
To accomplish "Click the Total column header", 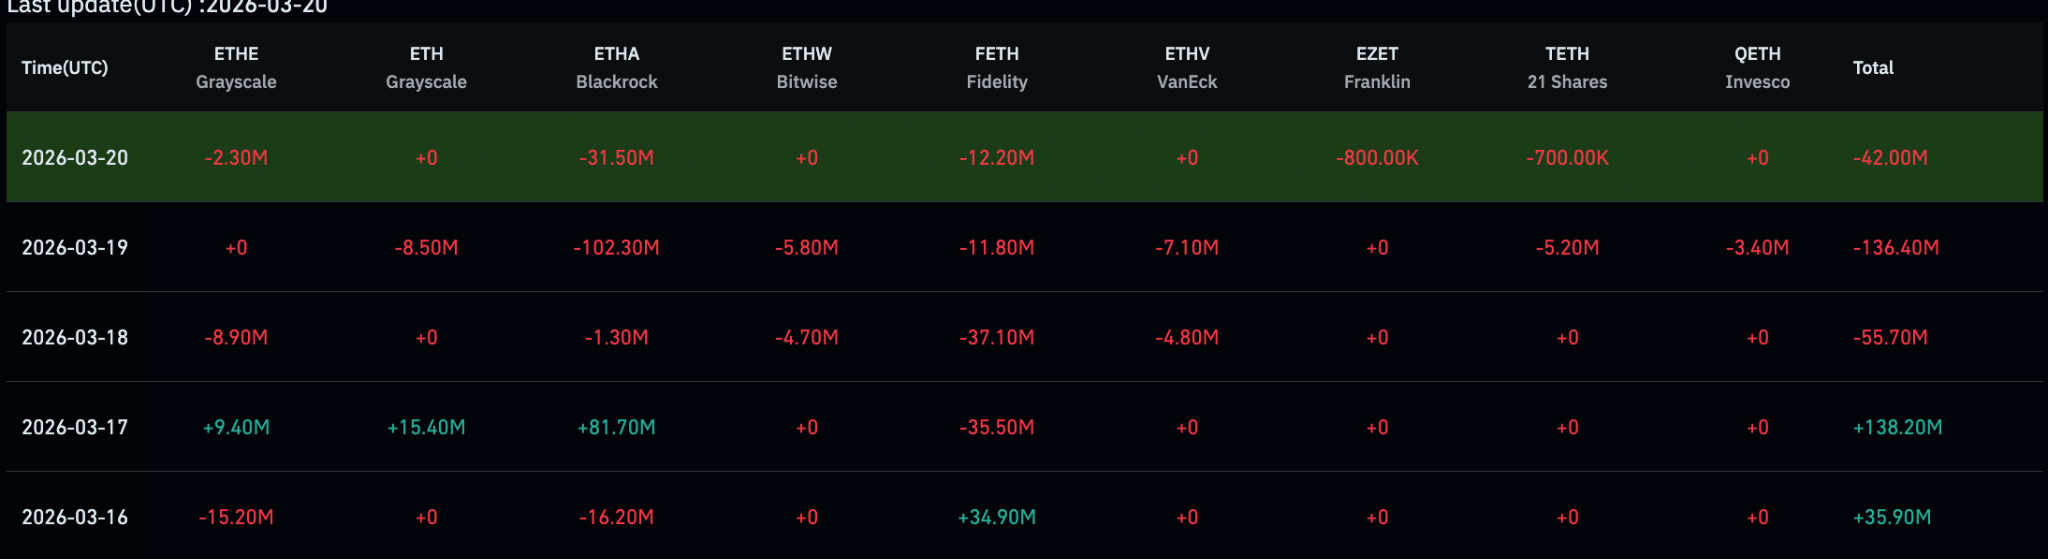I will point(1873,68).
